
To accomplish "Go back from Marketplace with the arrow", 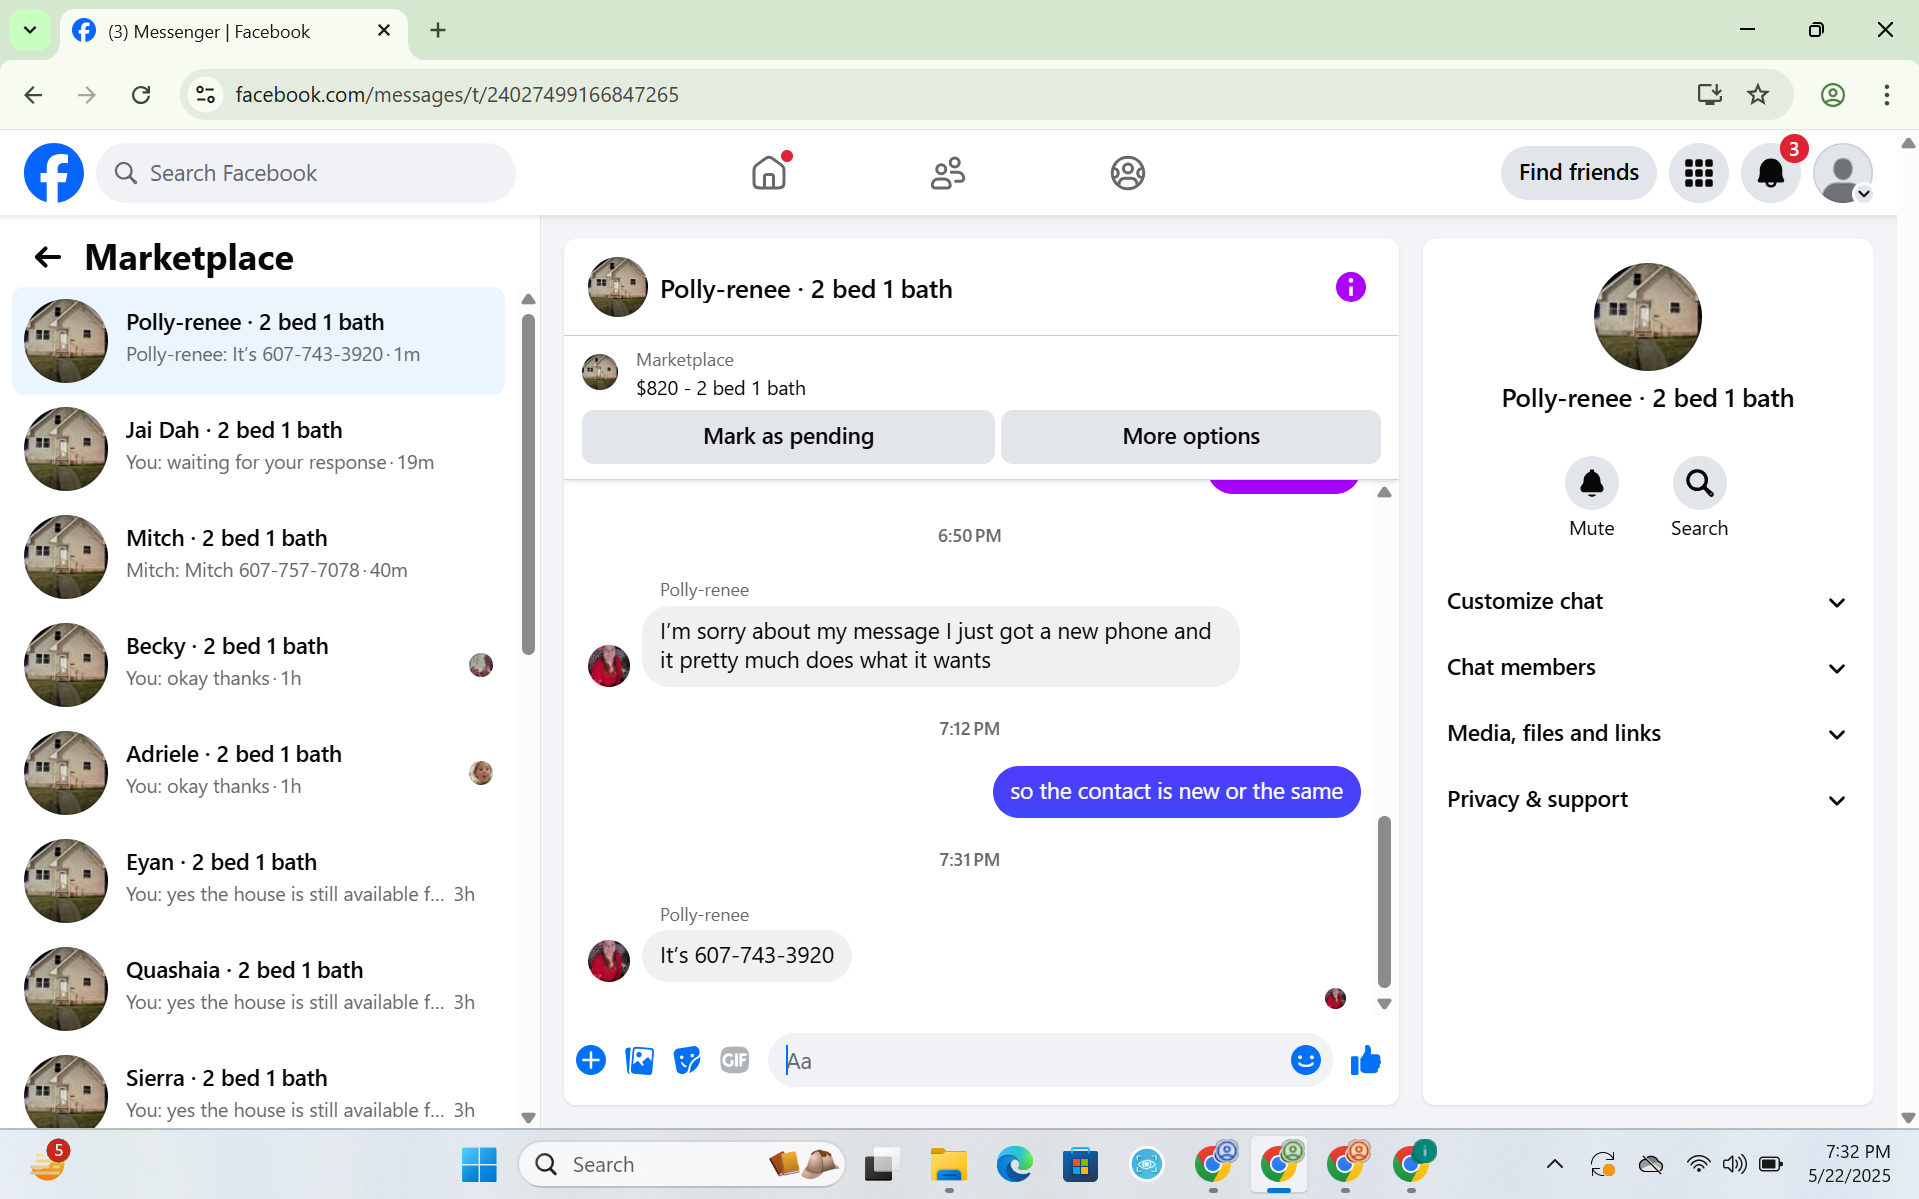I will [x=48, y=257].
